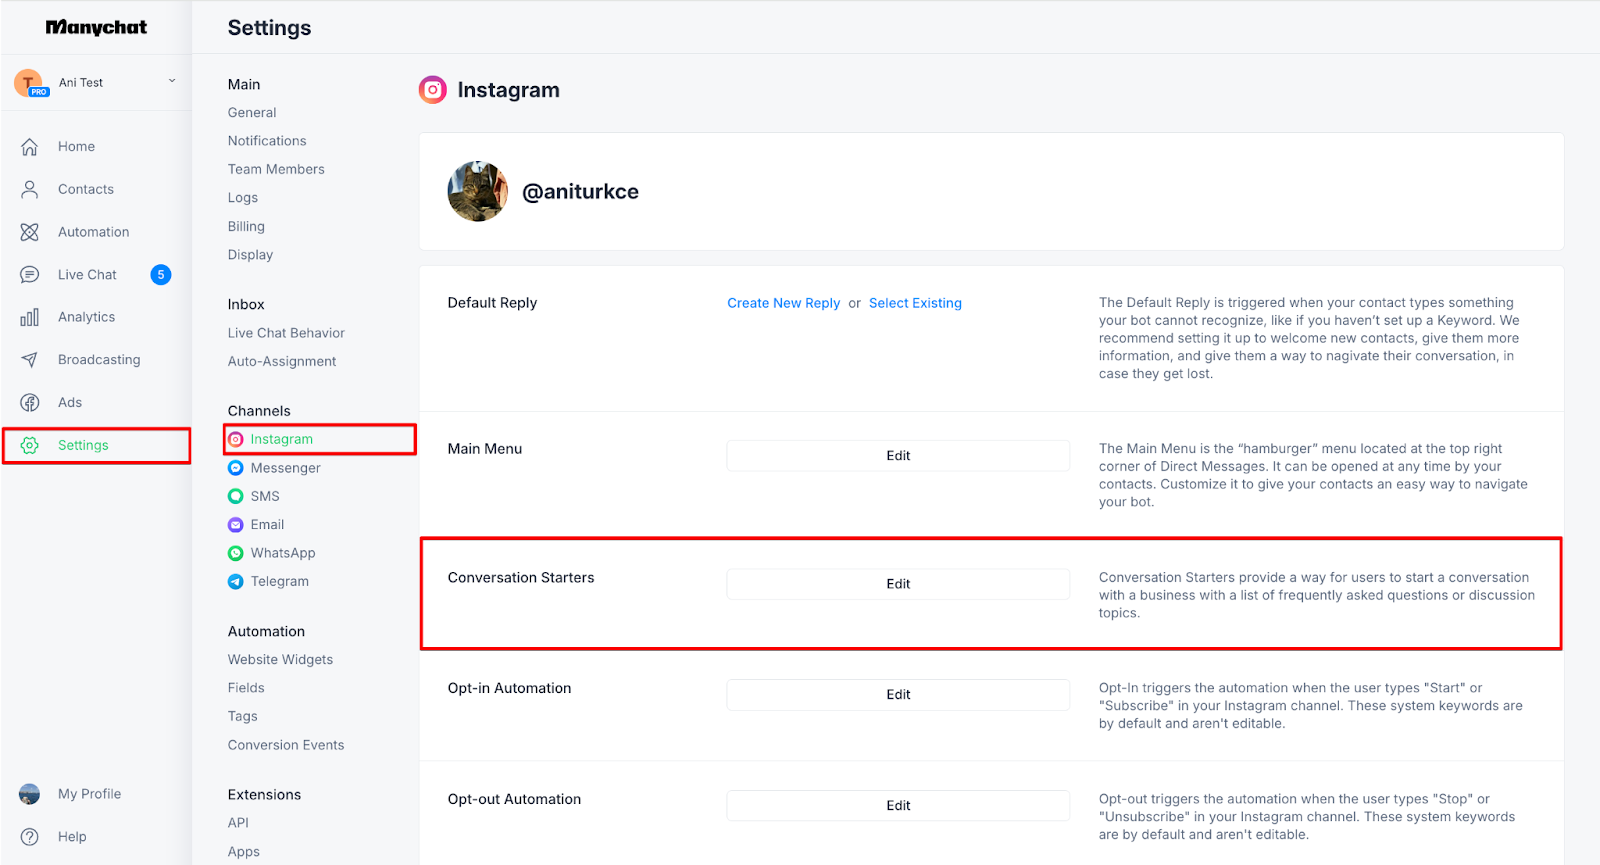The height and width of the screenshot is (865, 1600).
Task: Click the Contacts person icon
Action: [x=29, y=189]
